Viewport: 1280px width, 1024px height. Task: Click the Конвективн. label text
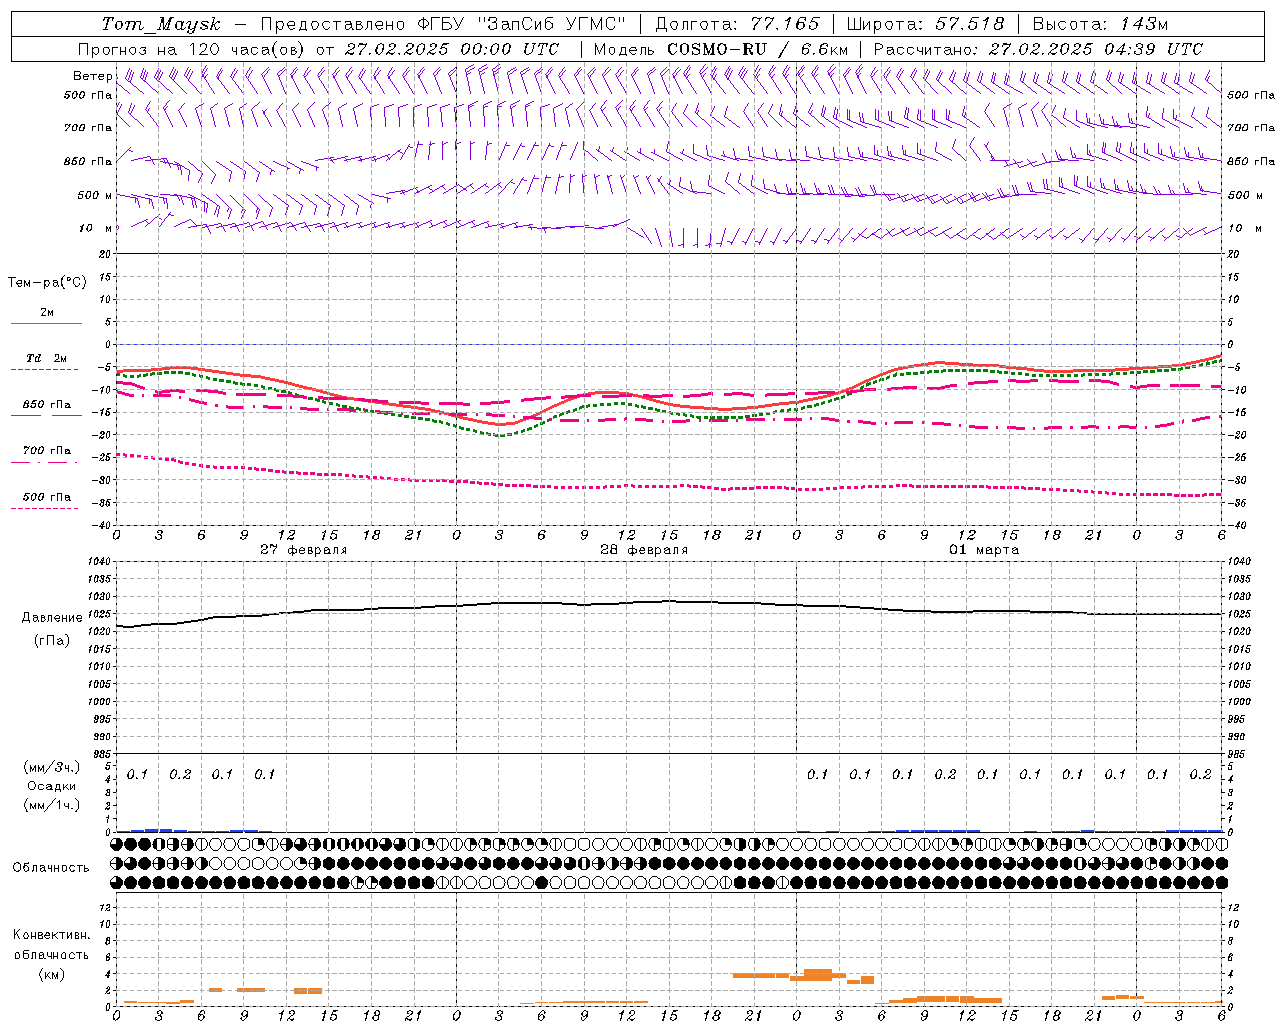51,935
